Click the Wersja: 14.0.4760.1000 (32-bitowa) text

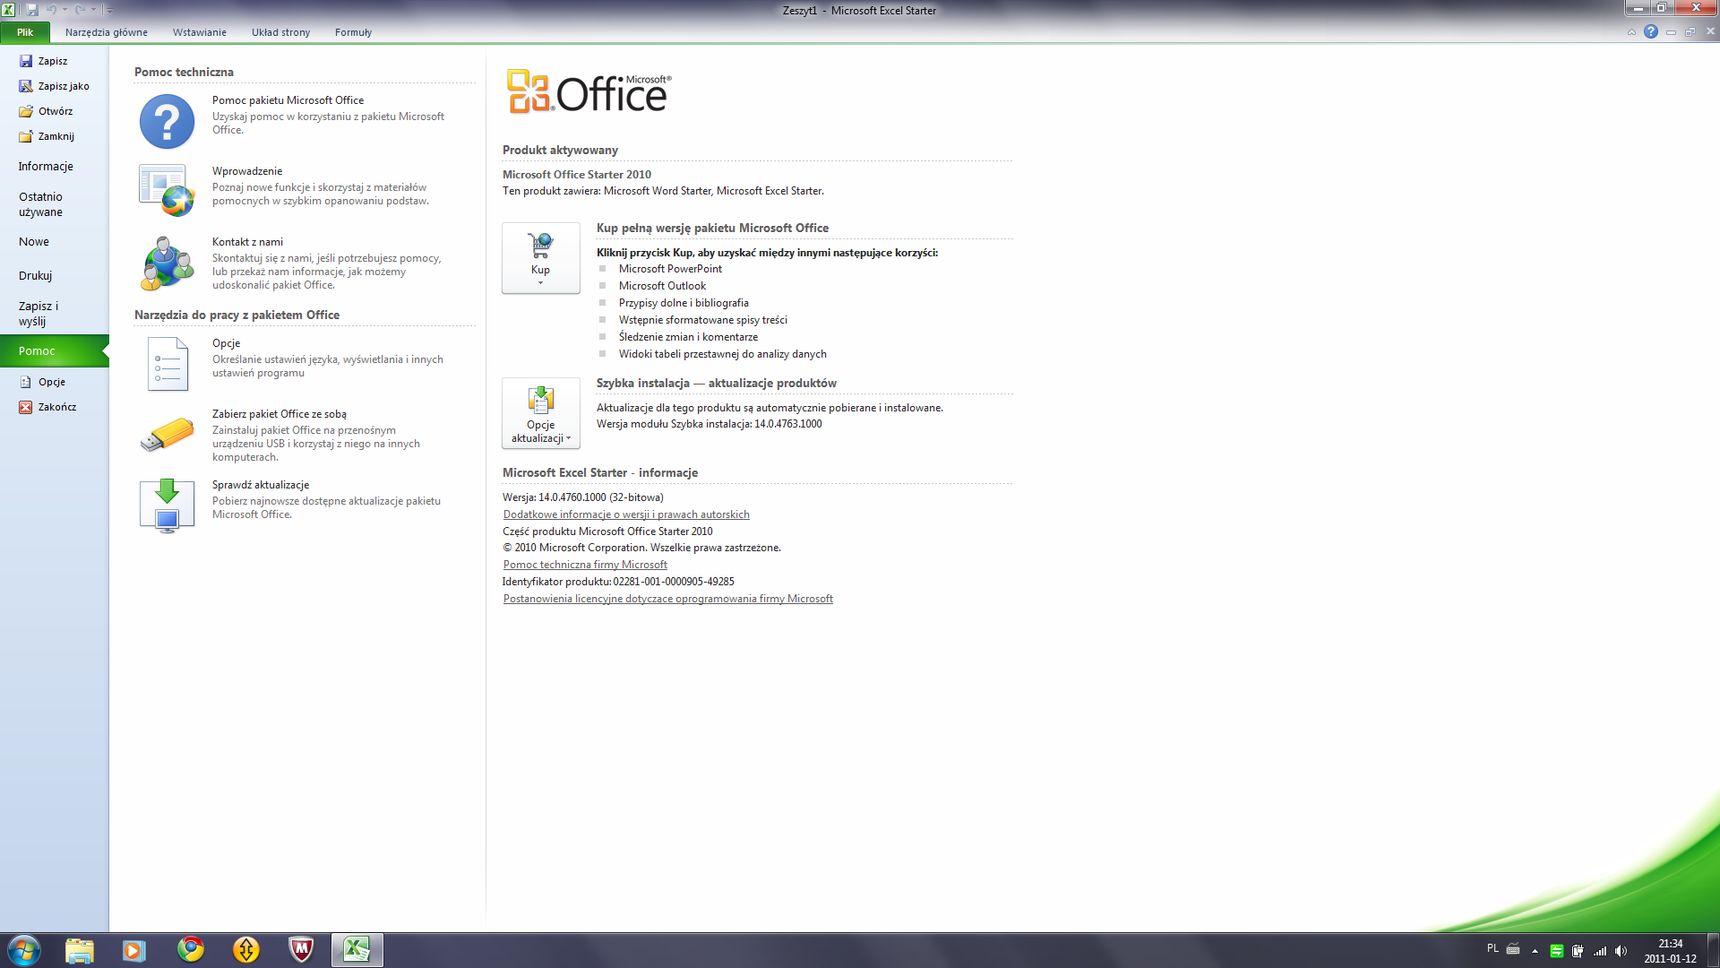583,497
